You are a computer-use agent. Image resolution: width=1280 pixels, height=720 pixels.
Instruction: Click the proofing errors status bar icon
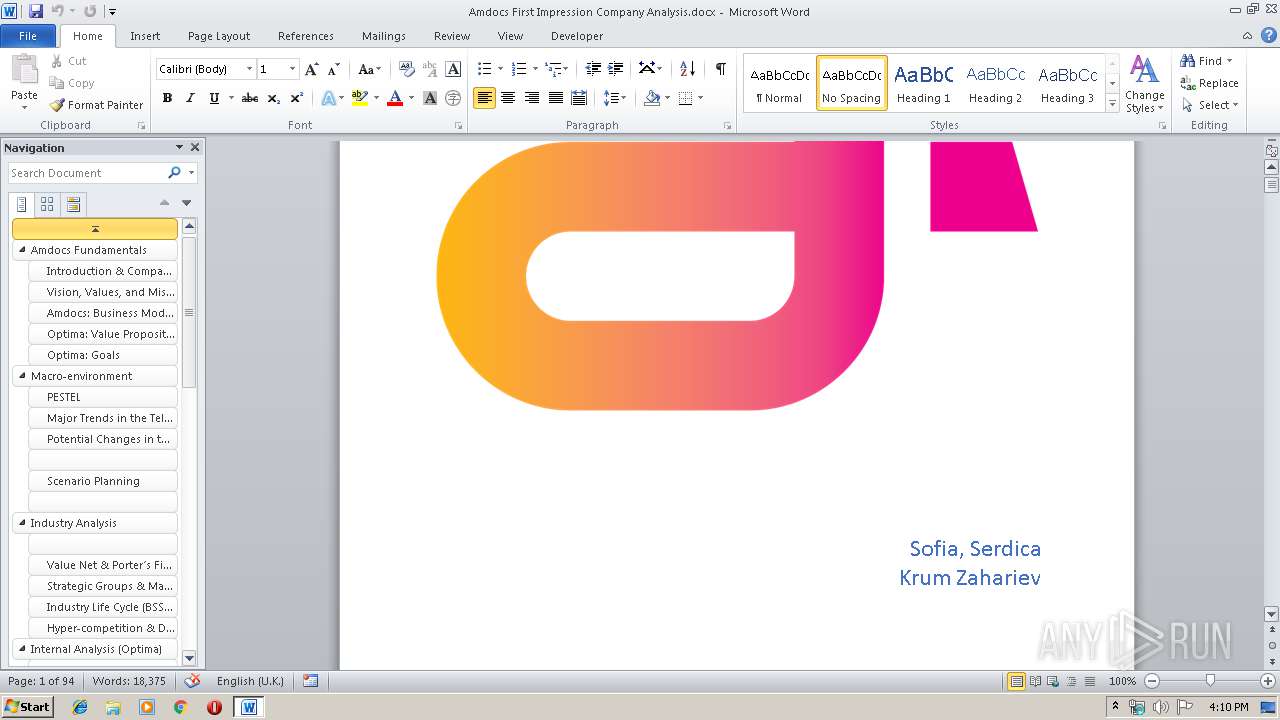pyautogui.click(x=193, y=681)
